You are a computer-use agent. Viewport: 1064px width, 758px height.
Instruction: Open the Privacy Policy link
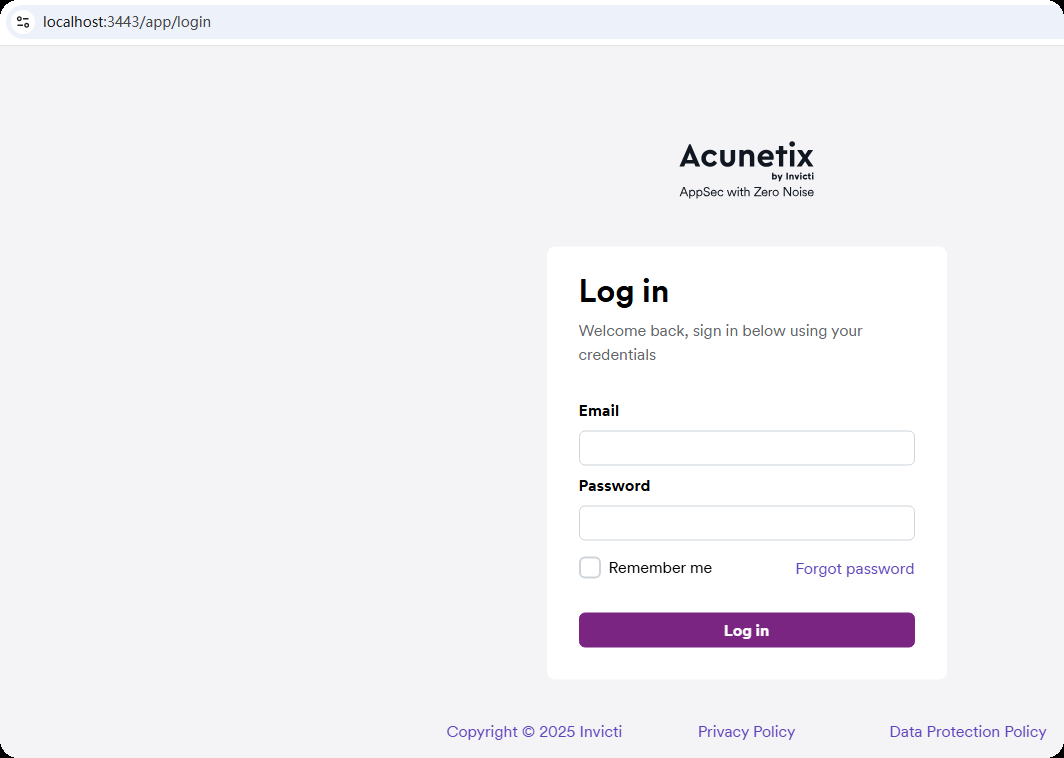(x=746, y=732)
